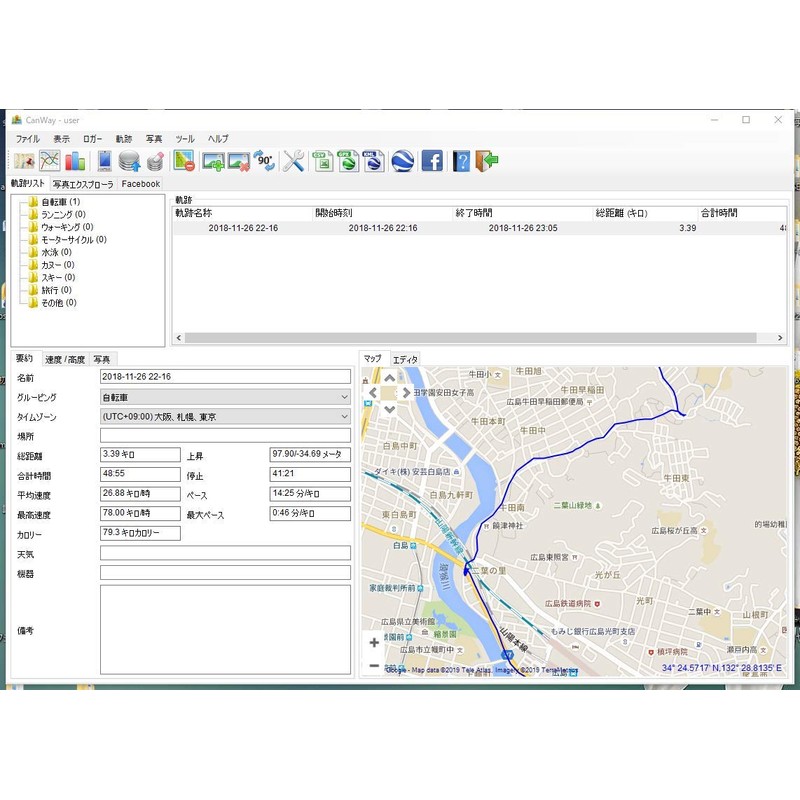The width and height of the screenshot is (800, 800).
Task: Export track using the KML icon
Action: tap(373, 160)
